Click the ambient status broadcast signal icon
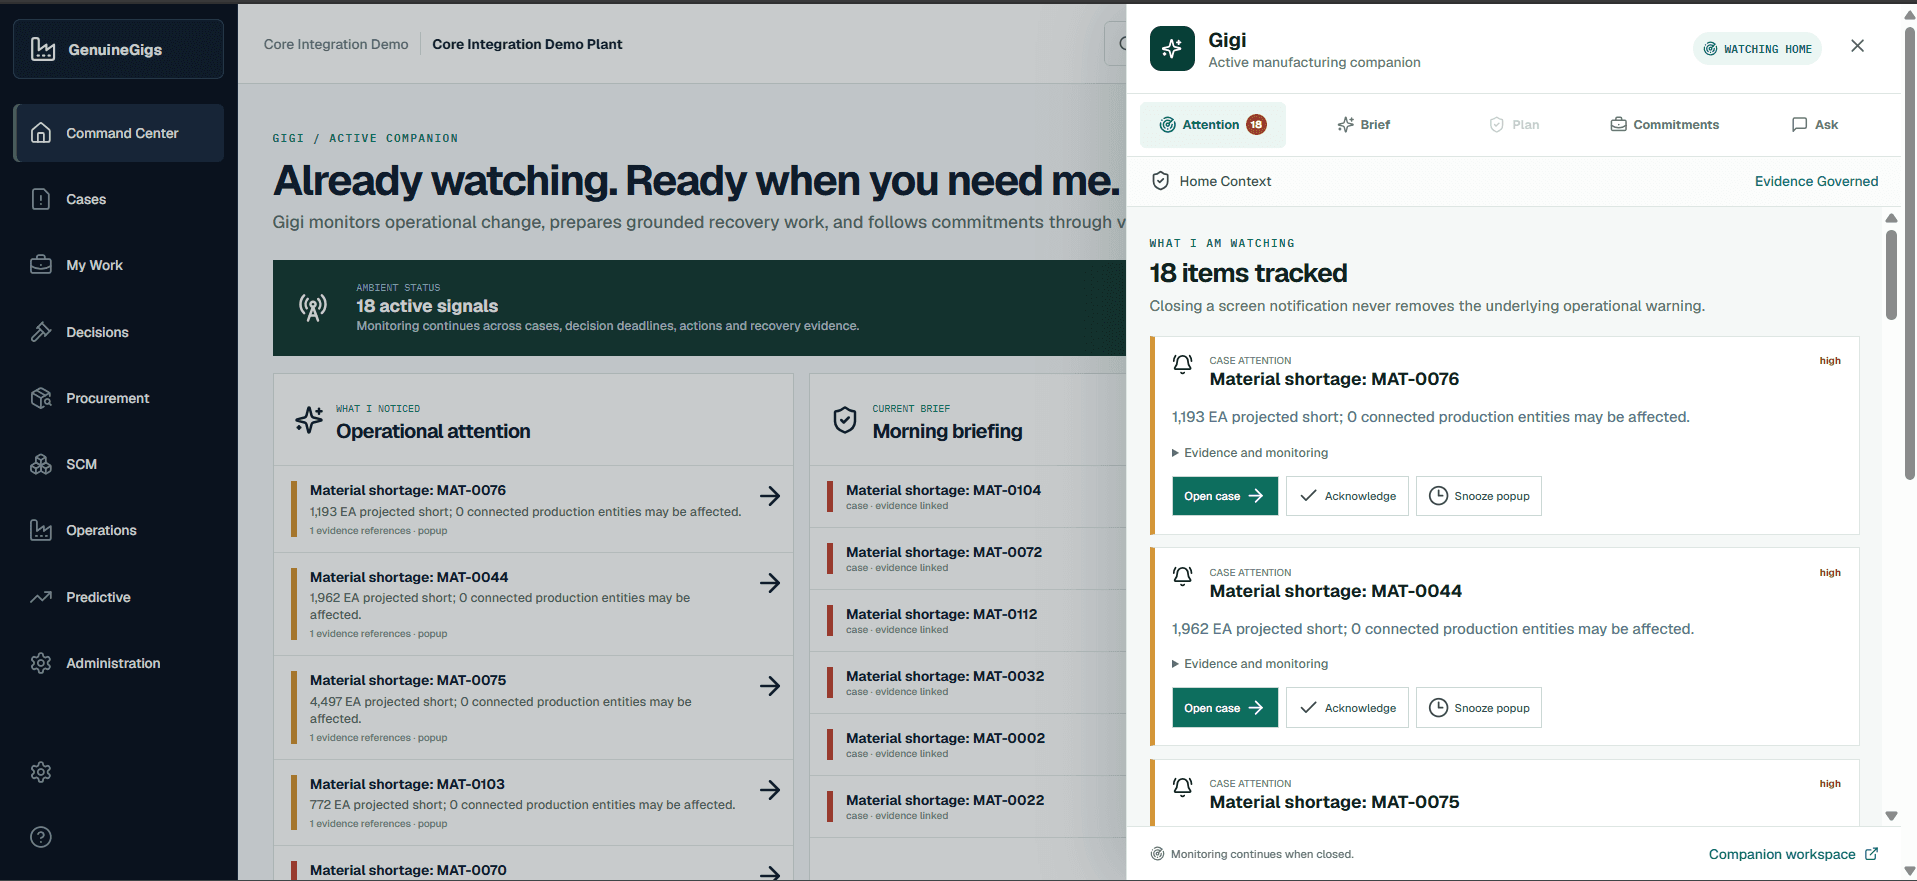This screenshot has width=1917, height=881. tap(313, 308)
